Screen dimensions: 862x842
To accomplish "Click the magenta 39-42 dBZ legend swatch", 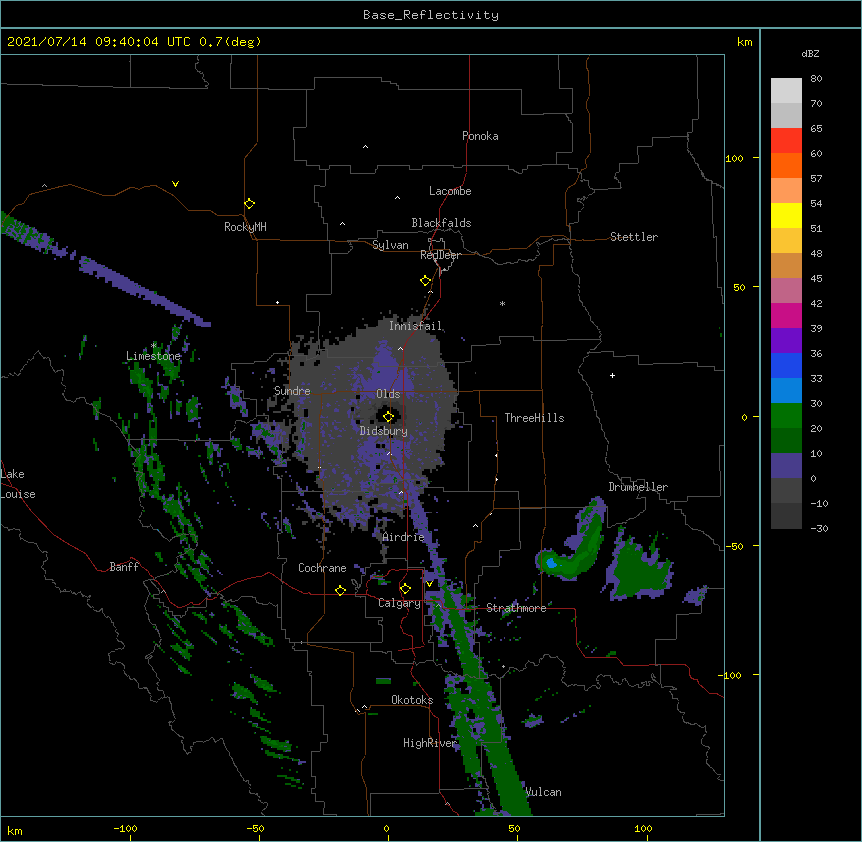I will coord(786,315).
